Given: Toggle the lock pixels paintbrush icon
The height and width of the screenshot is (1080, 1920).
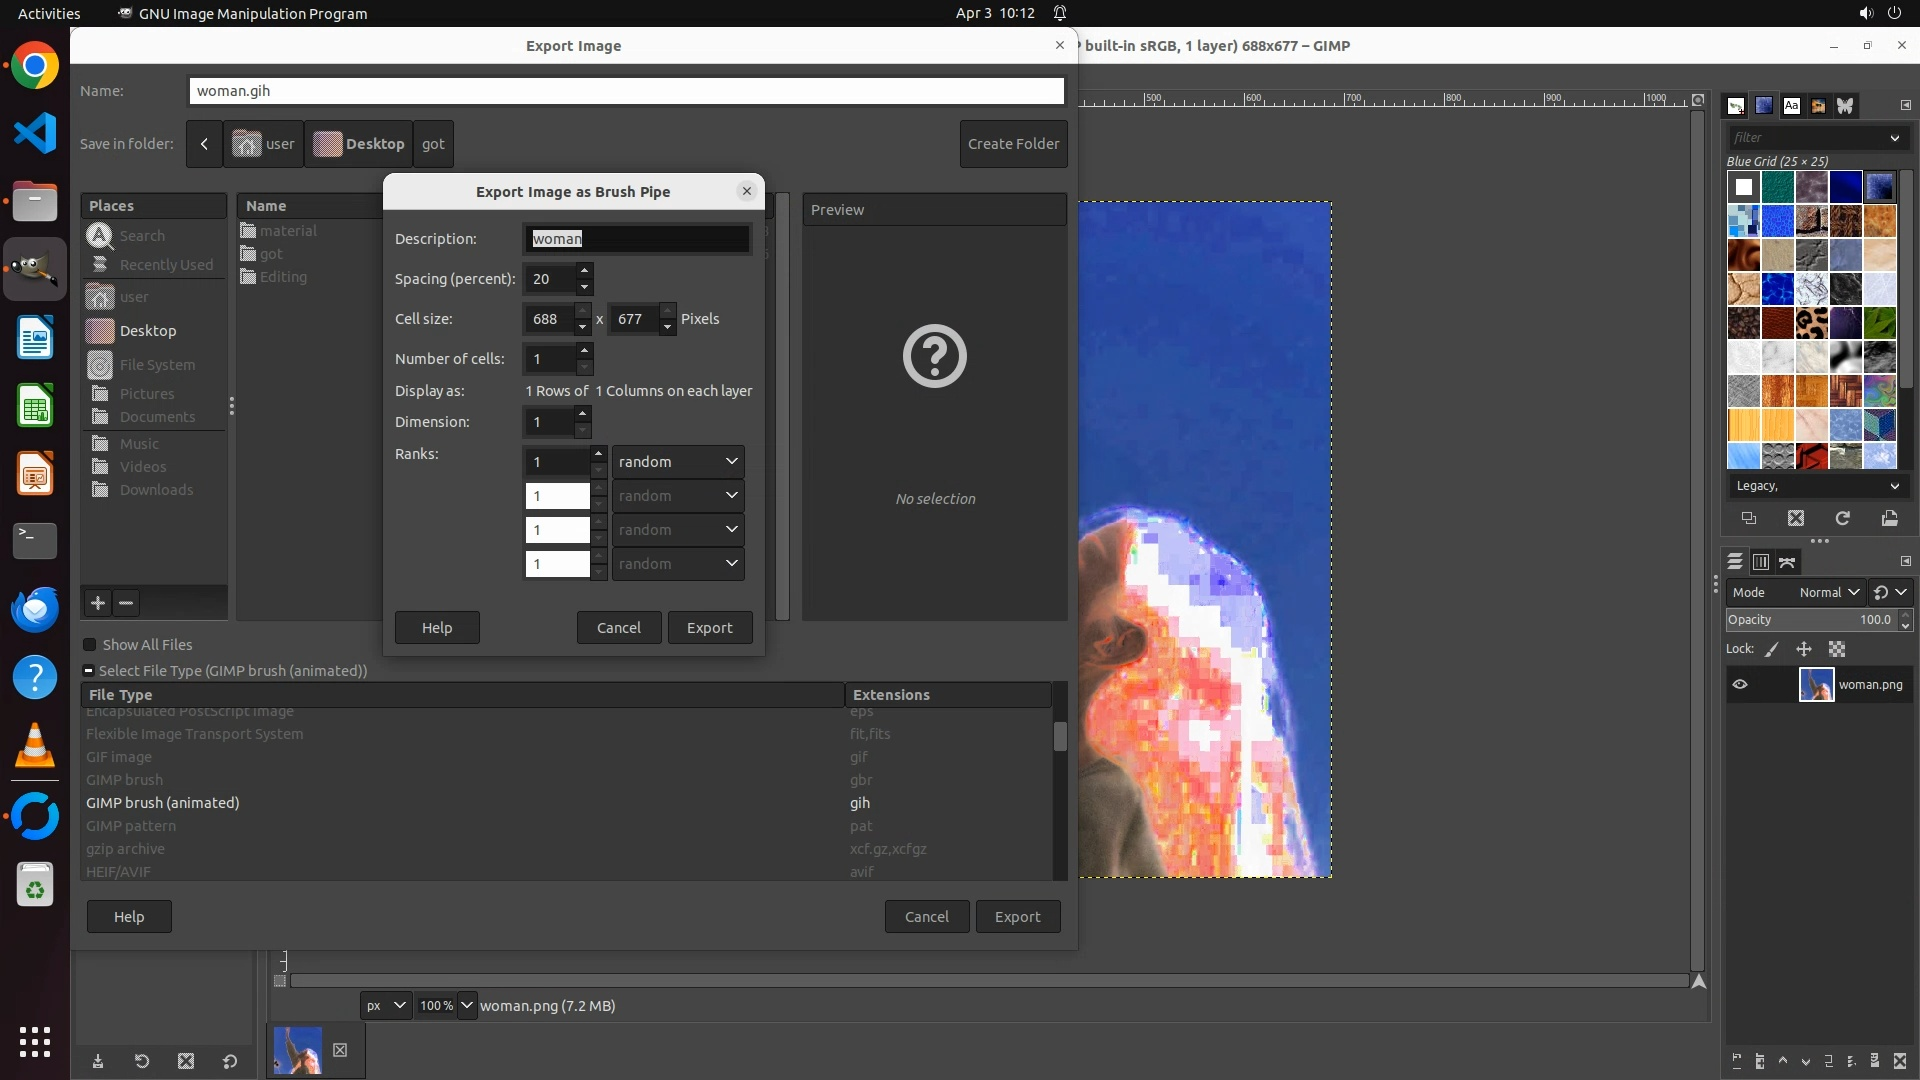Looking at the screenshot, I should click(1772, 649).
